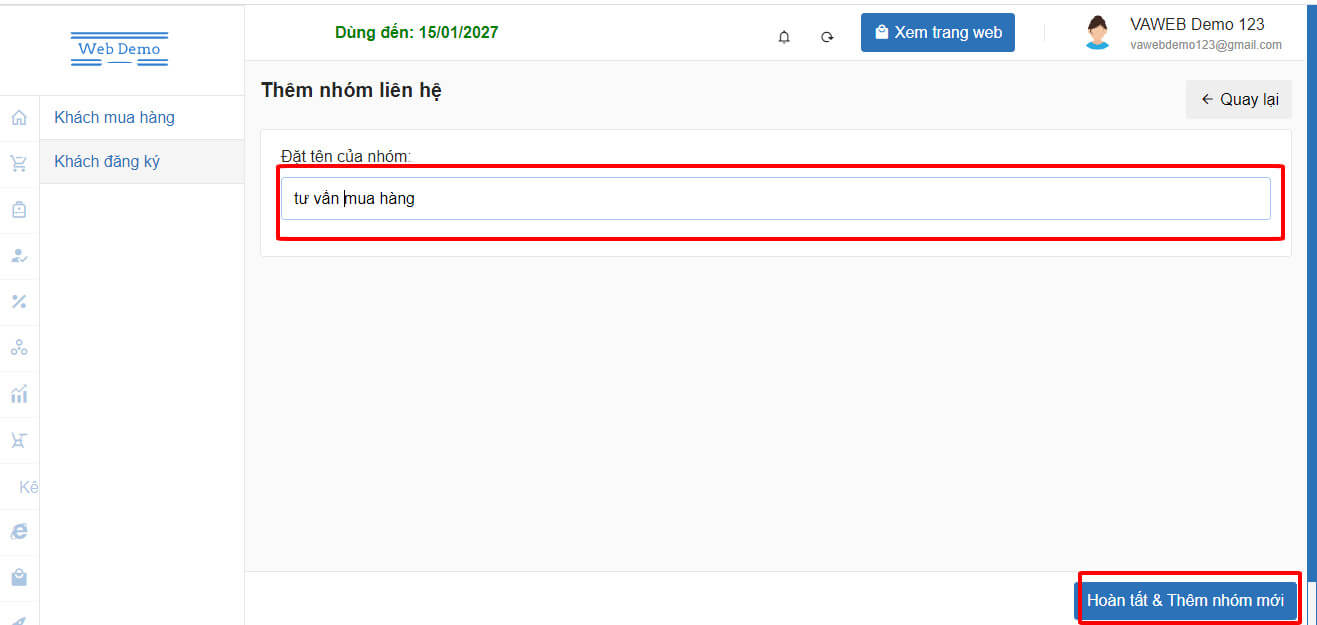Click the notification bell icon
The image size is (1317, 625).
784,37
